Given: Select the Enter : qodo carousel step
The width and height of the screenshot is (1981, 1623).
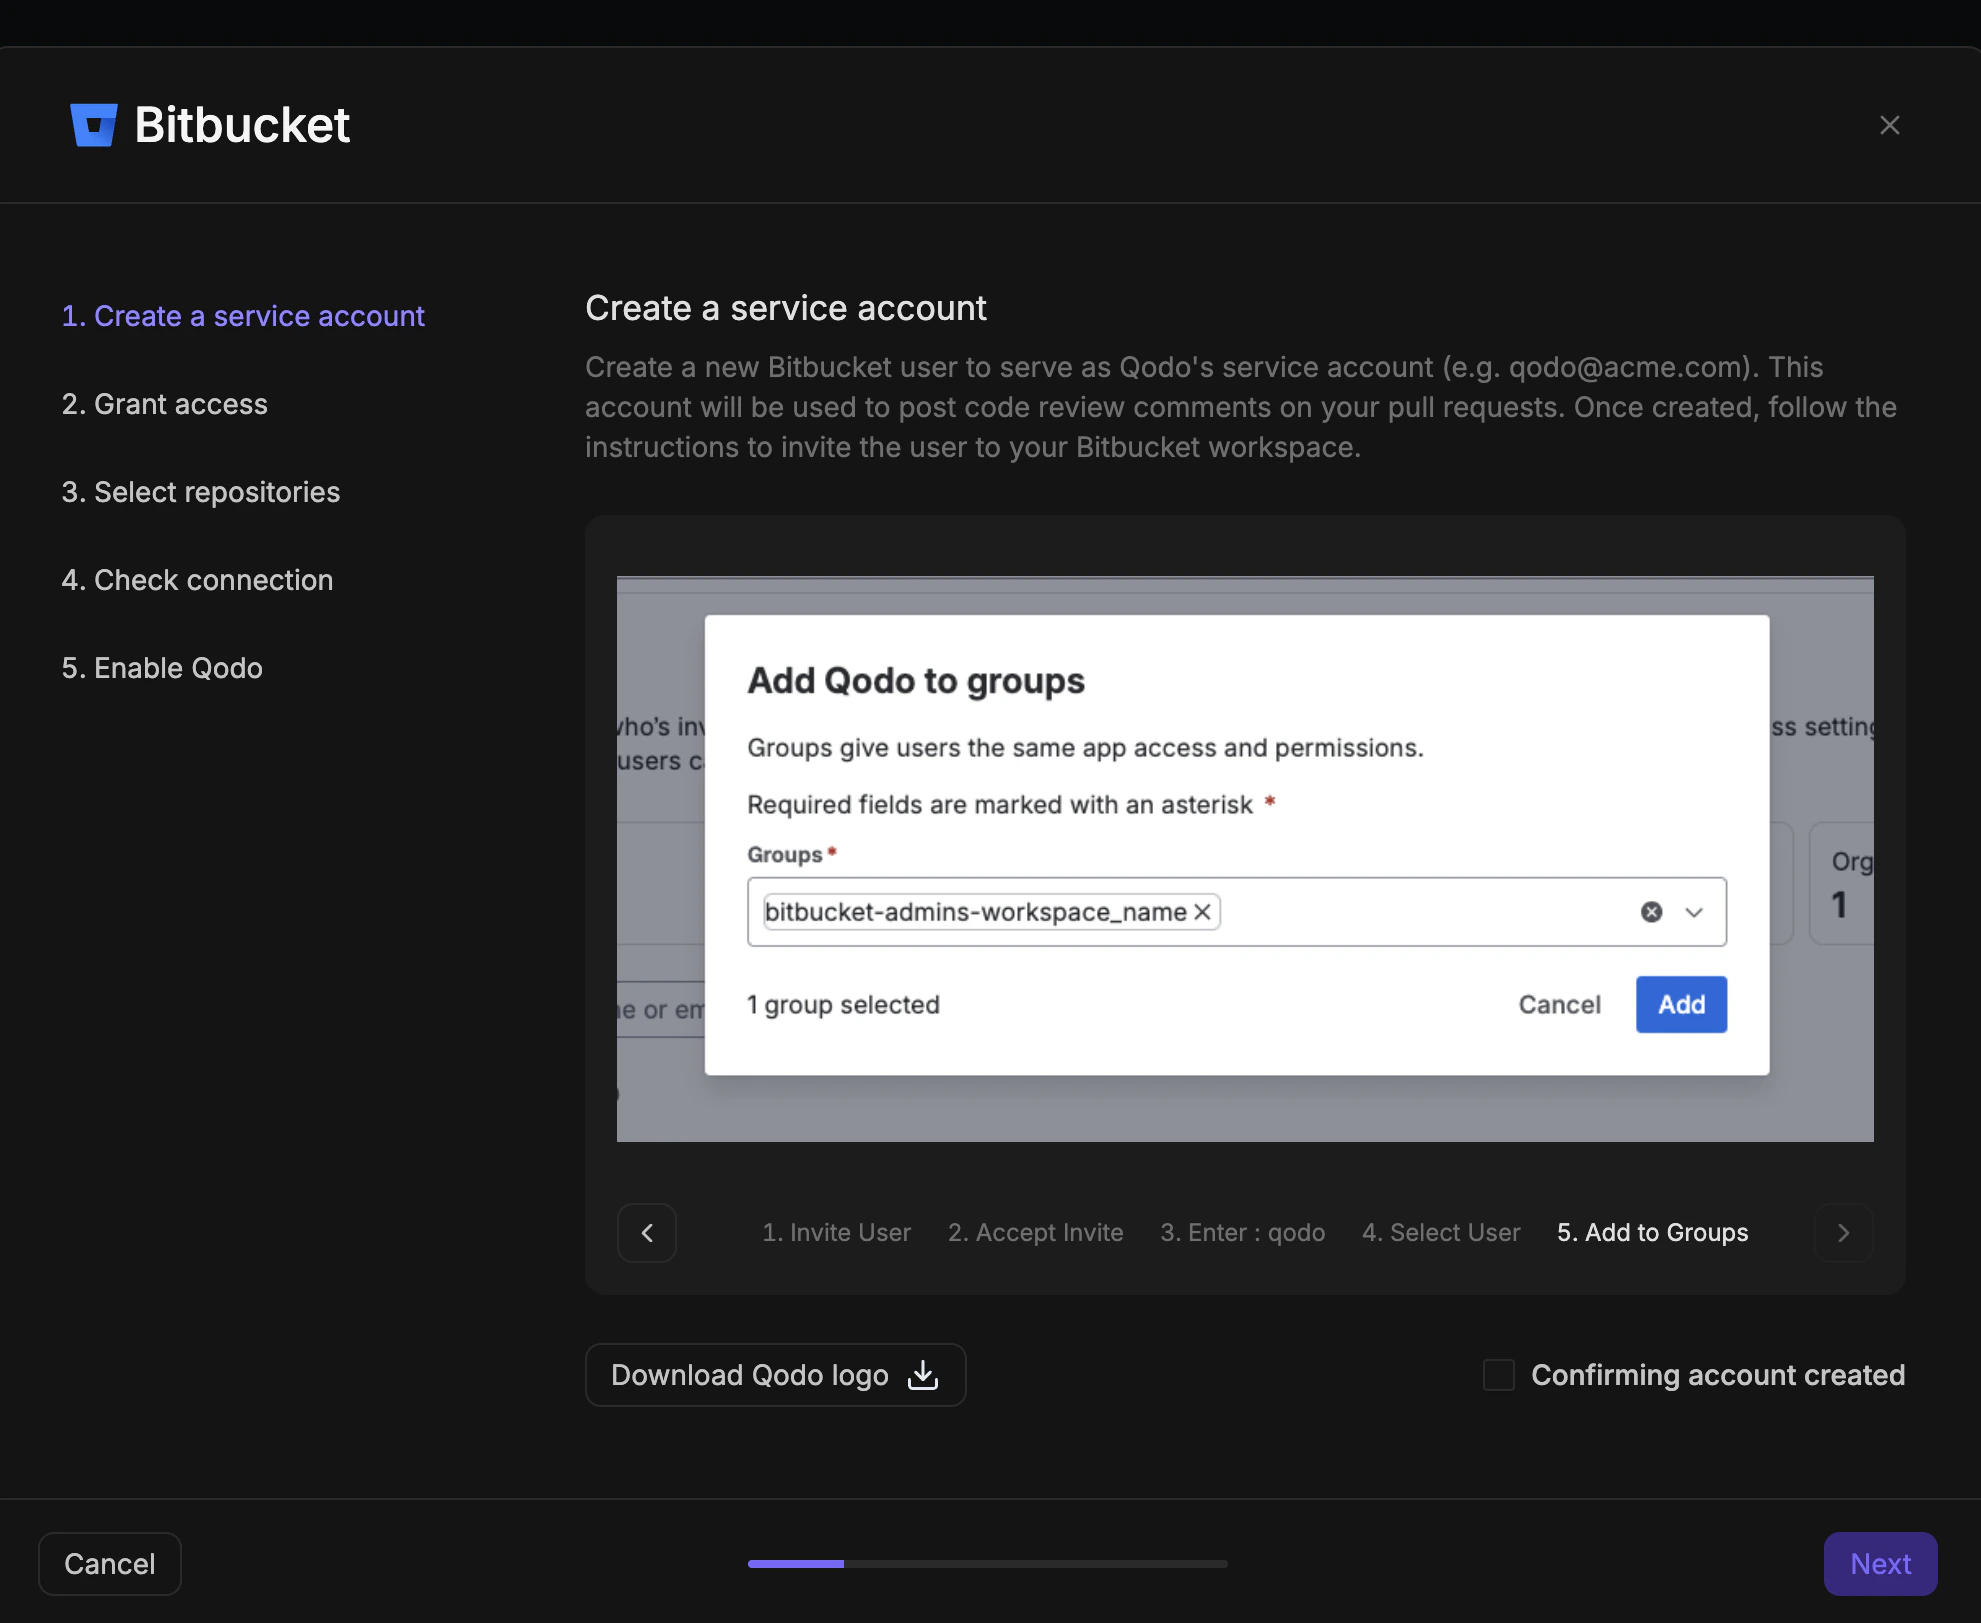Looking at the screenshot, I should [1242, 1232].
